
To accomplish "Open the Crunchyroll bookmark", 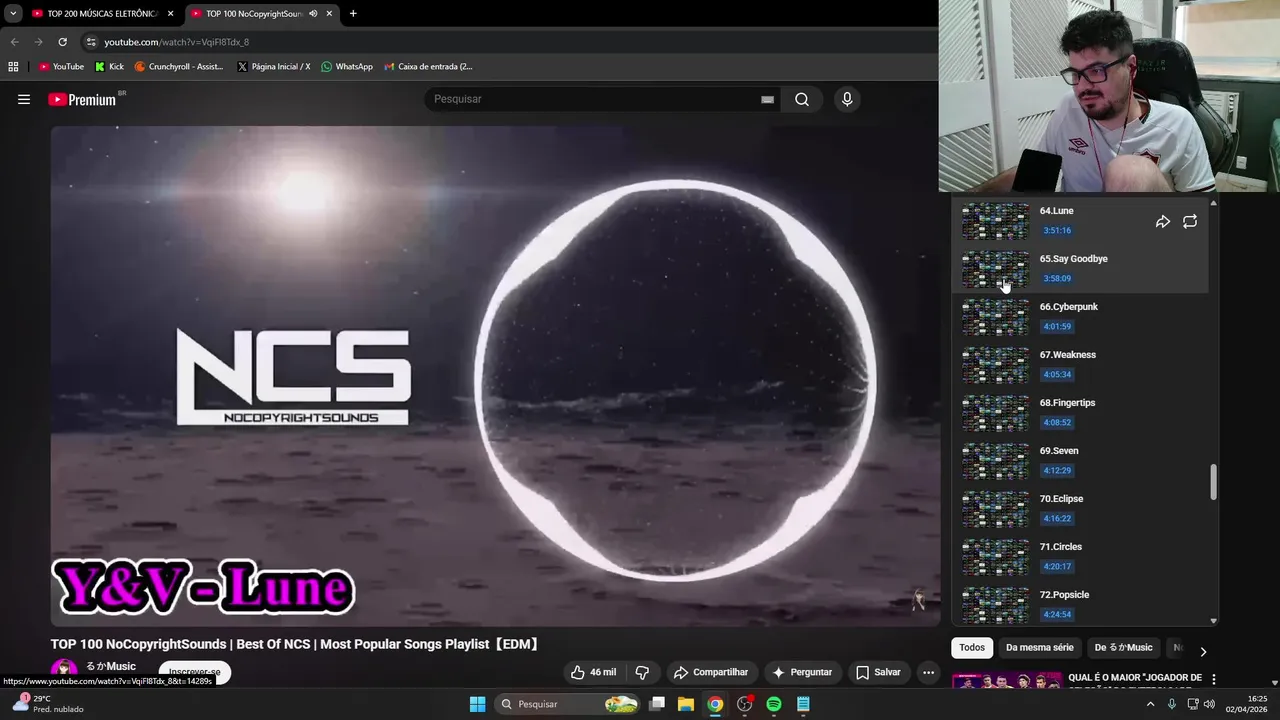I will [x=179, y=67].
